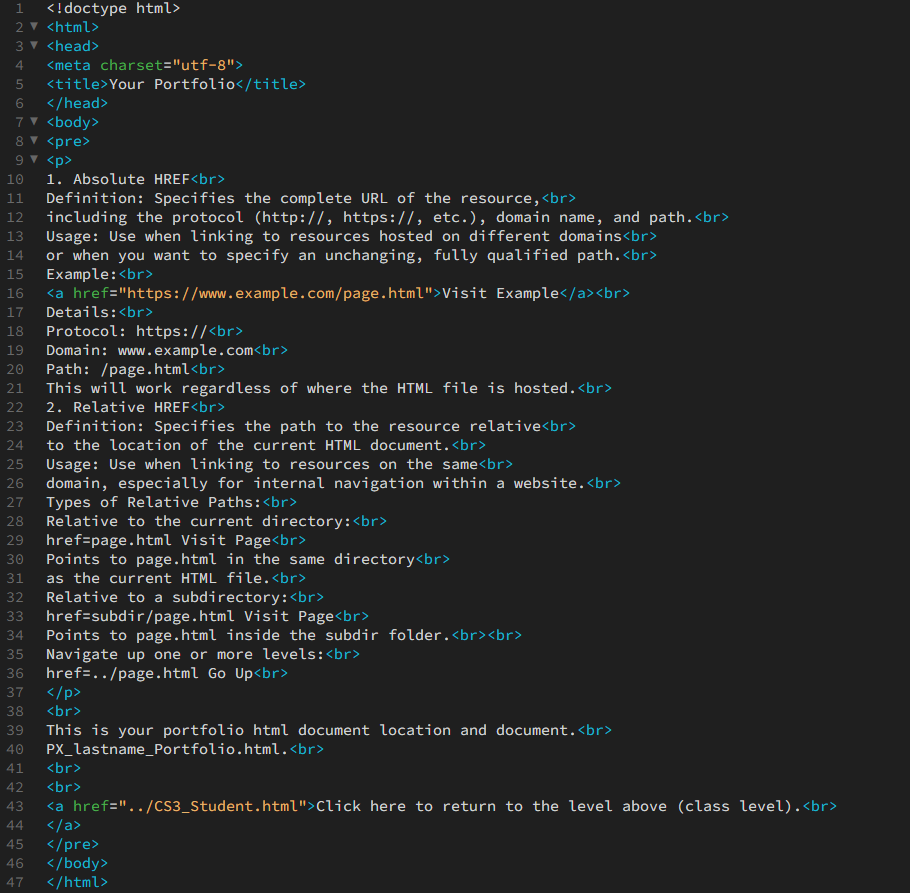Collapse the p paragraph fold triangle
Screen dimensions: 910x893
pos(34,160)
